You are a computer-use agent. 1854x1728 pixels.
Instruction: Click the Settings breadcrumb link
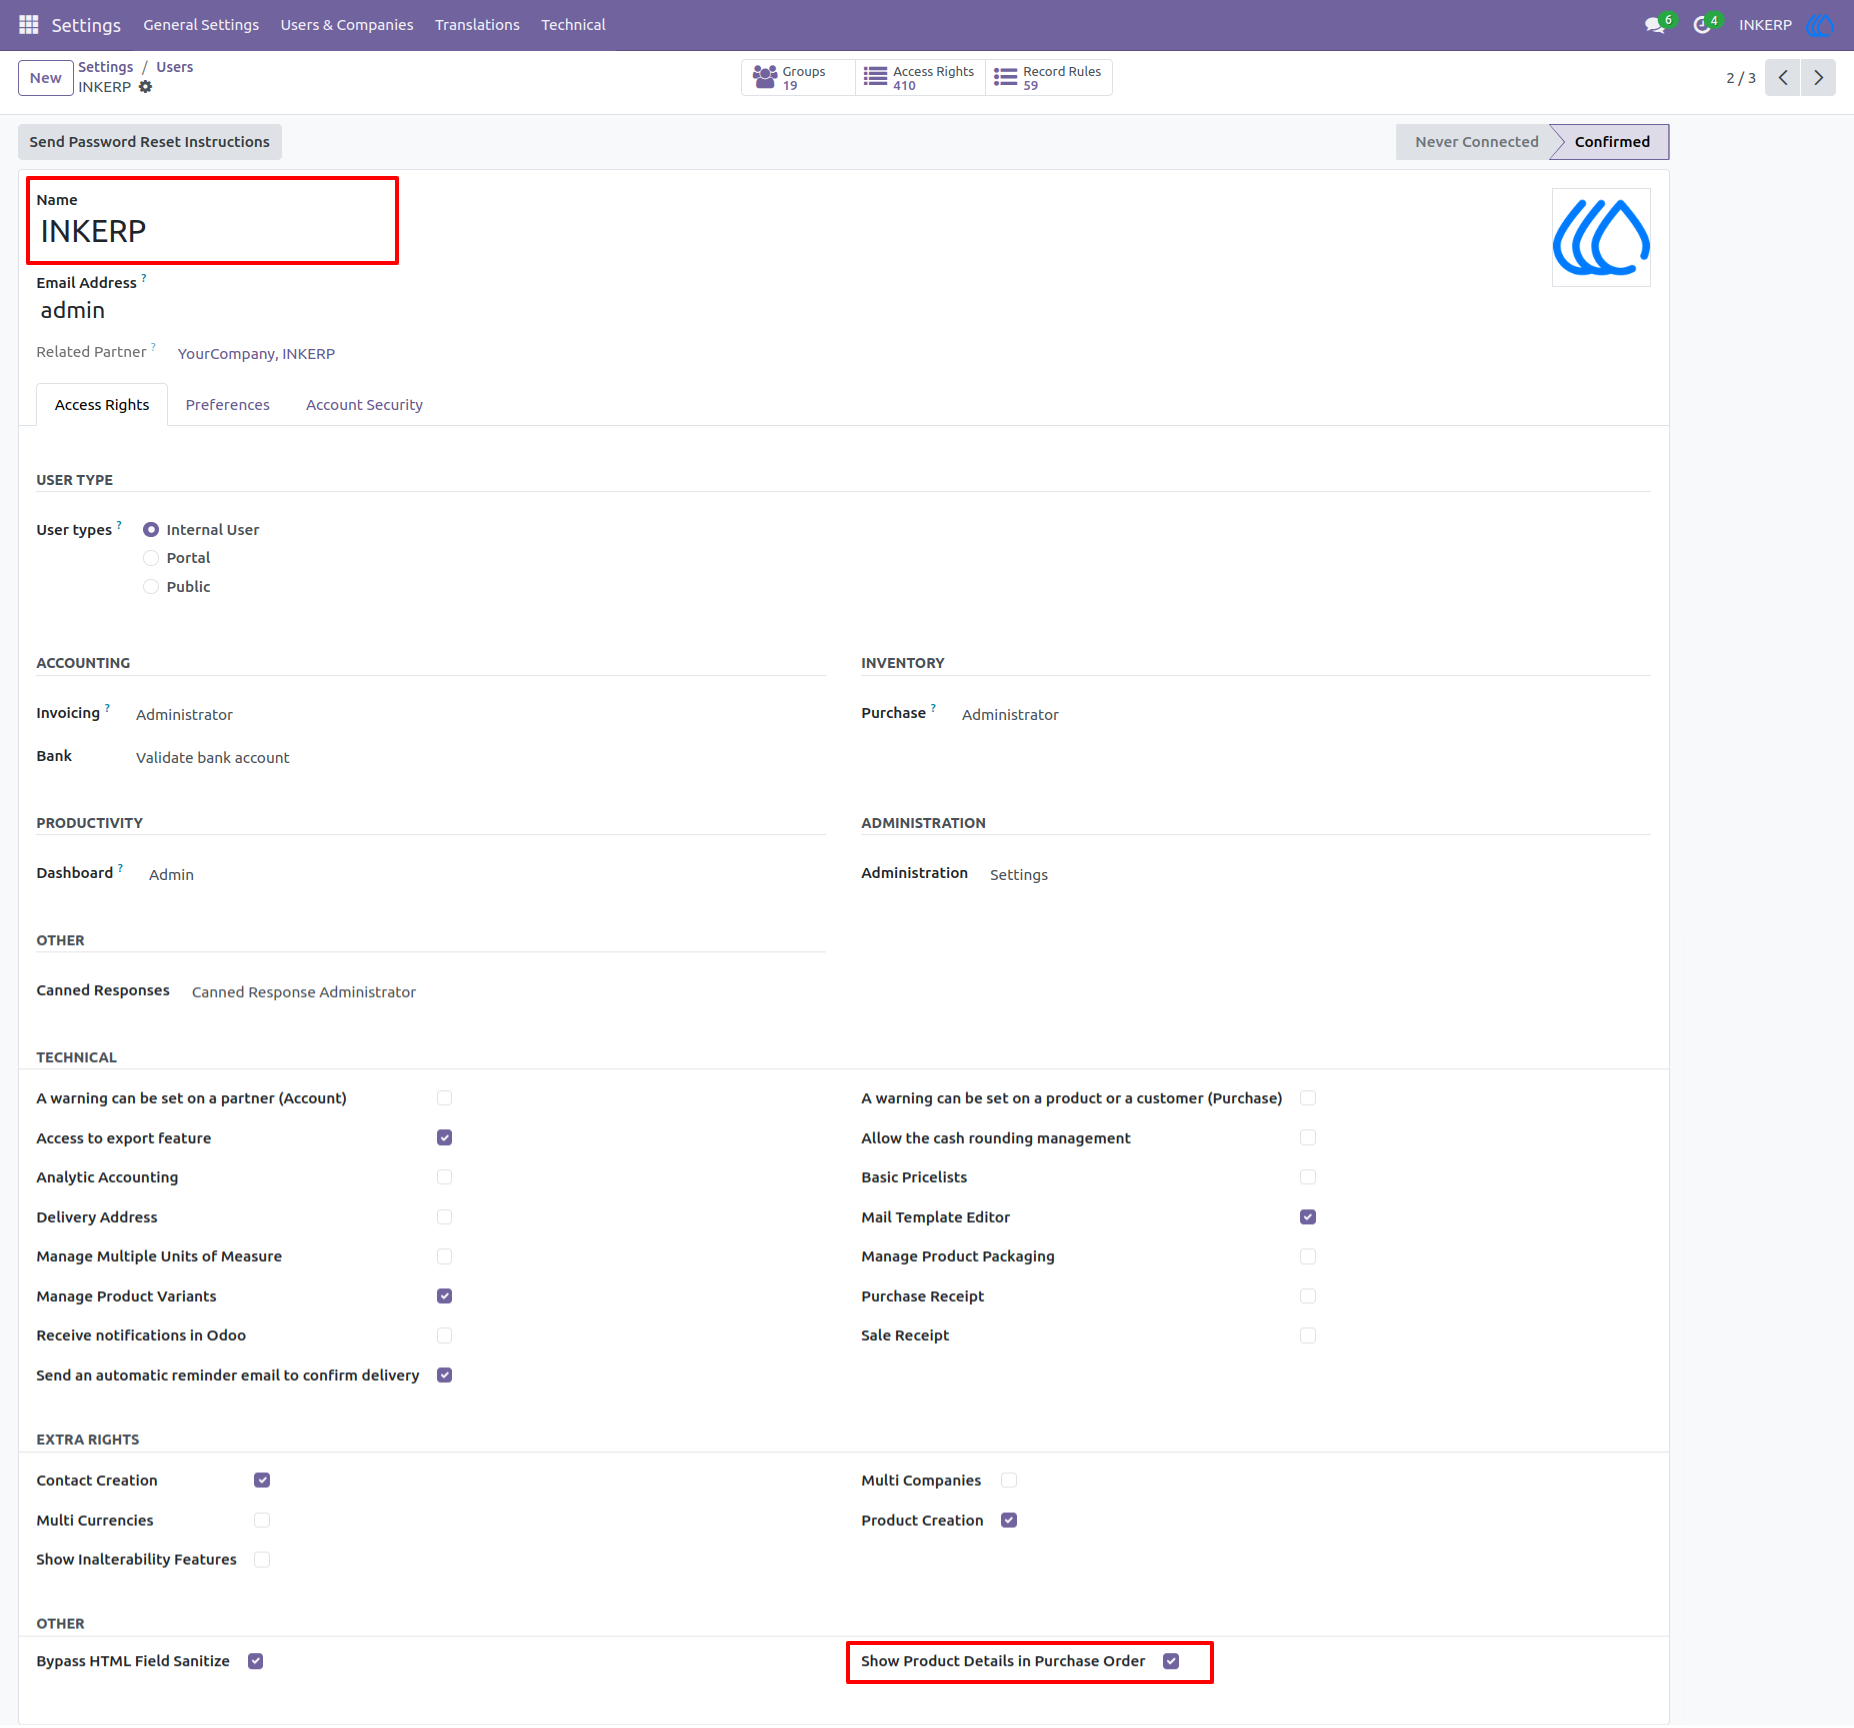pyautogui.click(x=106, y=67)
